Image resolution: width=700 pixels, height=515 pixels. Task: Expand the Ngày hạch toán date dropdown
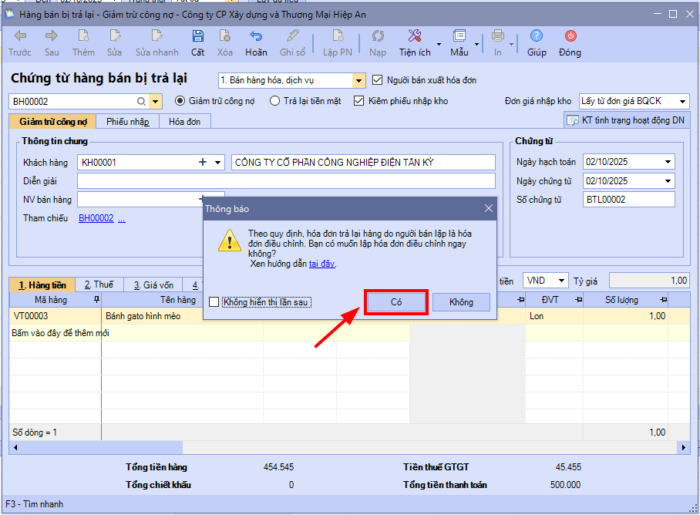coord(668,162)
